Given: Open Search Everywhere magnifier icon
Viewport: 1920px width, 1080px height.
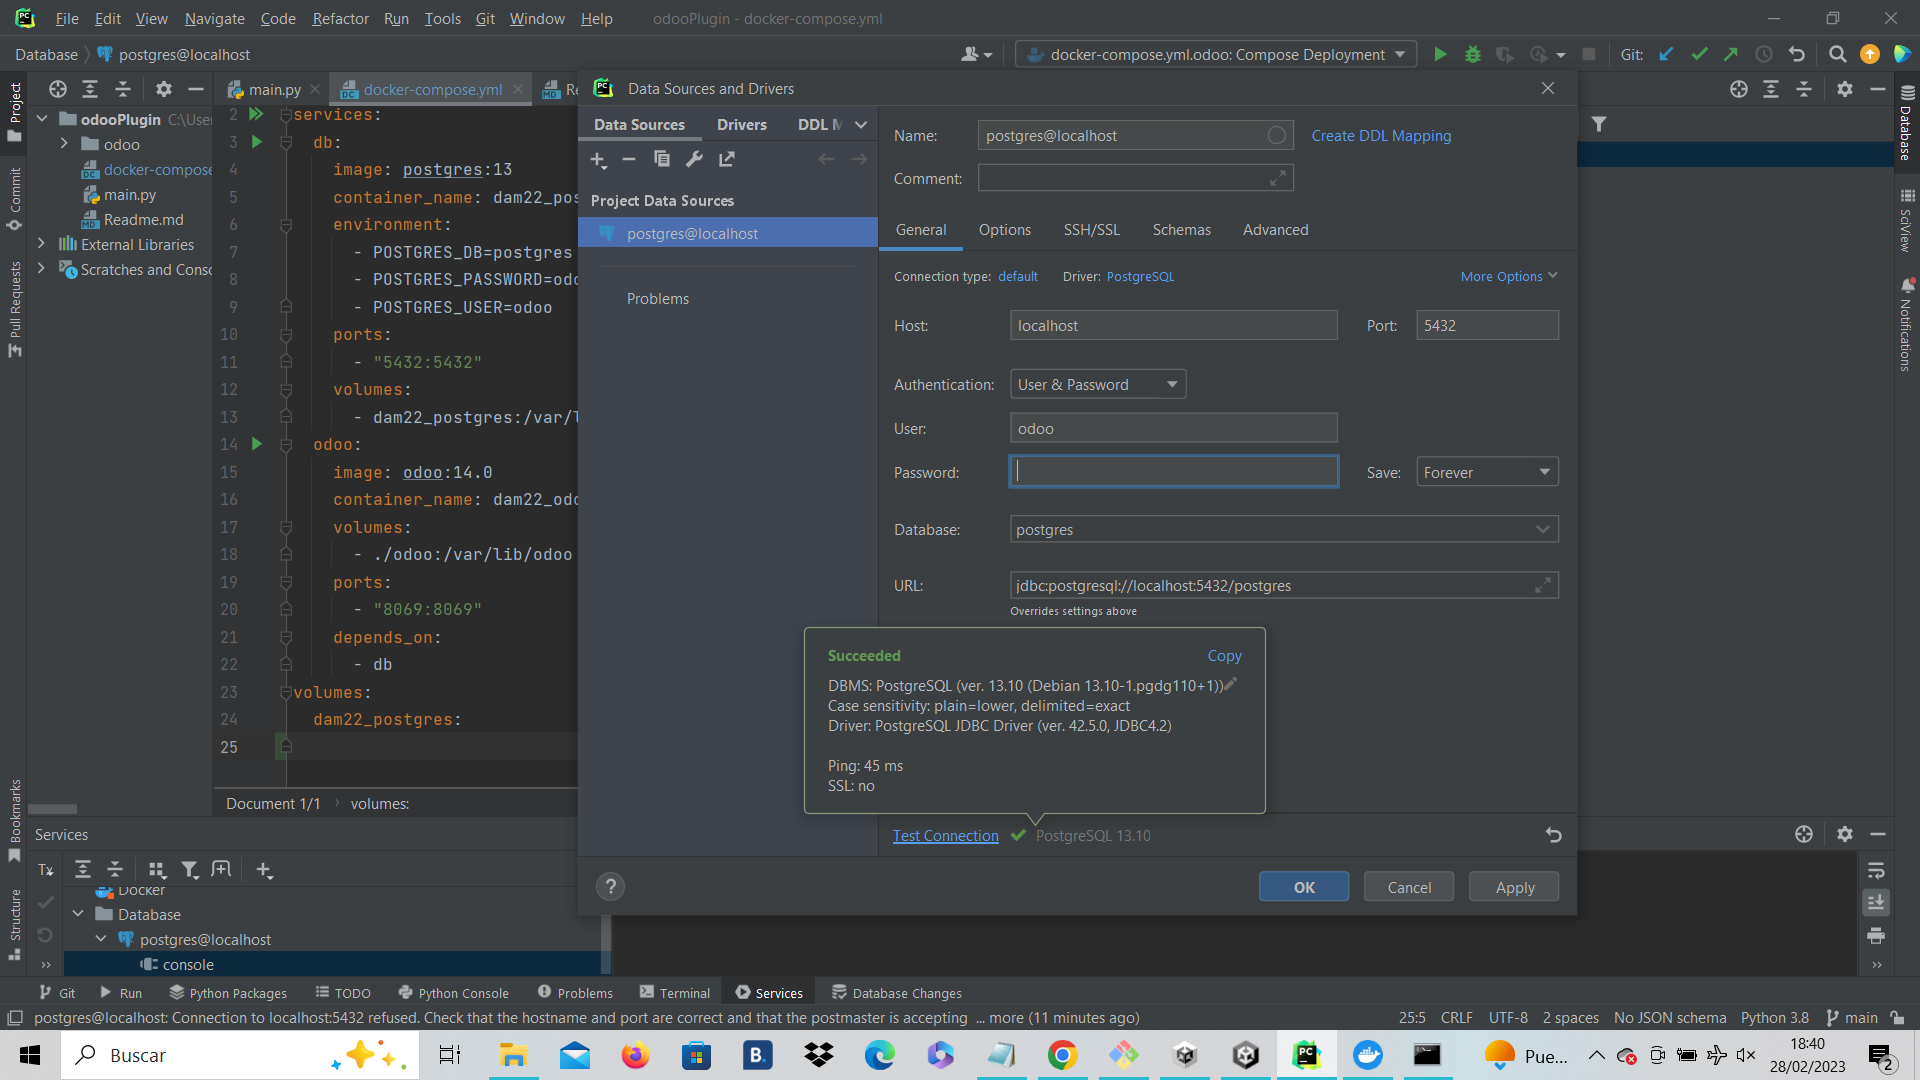Looking at the screenshot, I should click(x=1837, y=54).
